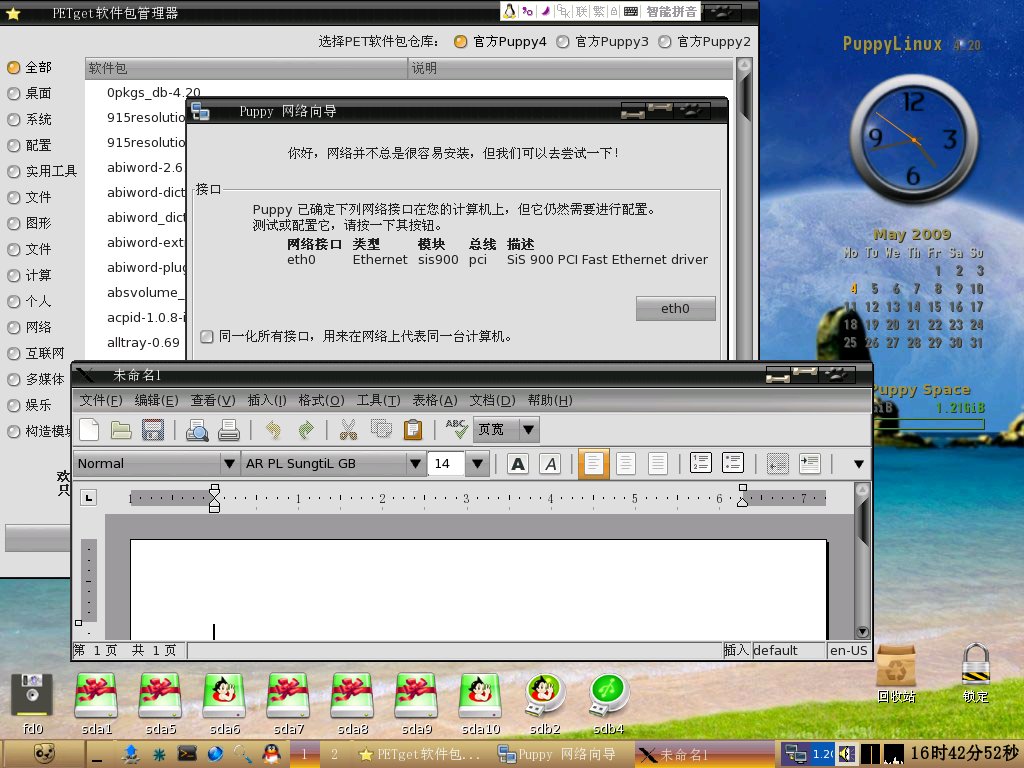The width and height of the screenshot is (1024, 768).
Task: Click the Print icon in AbiWord
Action: 229,430
